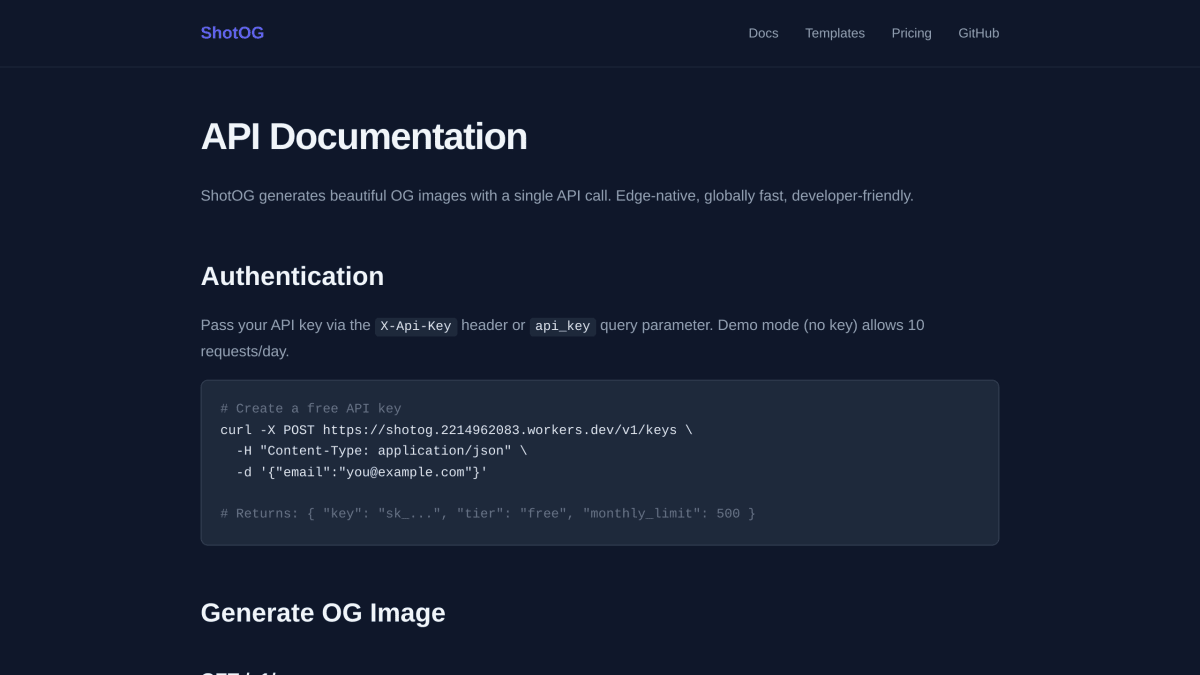Viewport: 1200px width, 675px height.
Task: Click the API Documentation heading
Action: point(364,137)
